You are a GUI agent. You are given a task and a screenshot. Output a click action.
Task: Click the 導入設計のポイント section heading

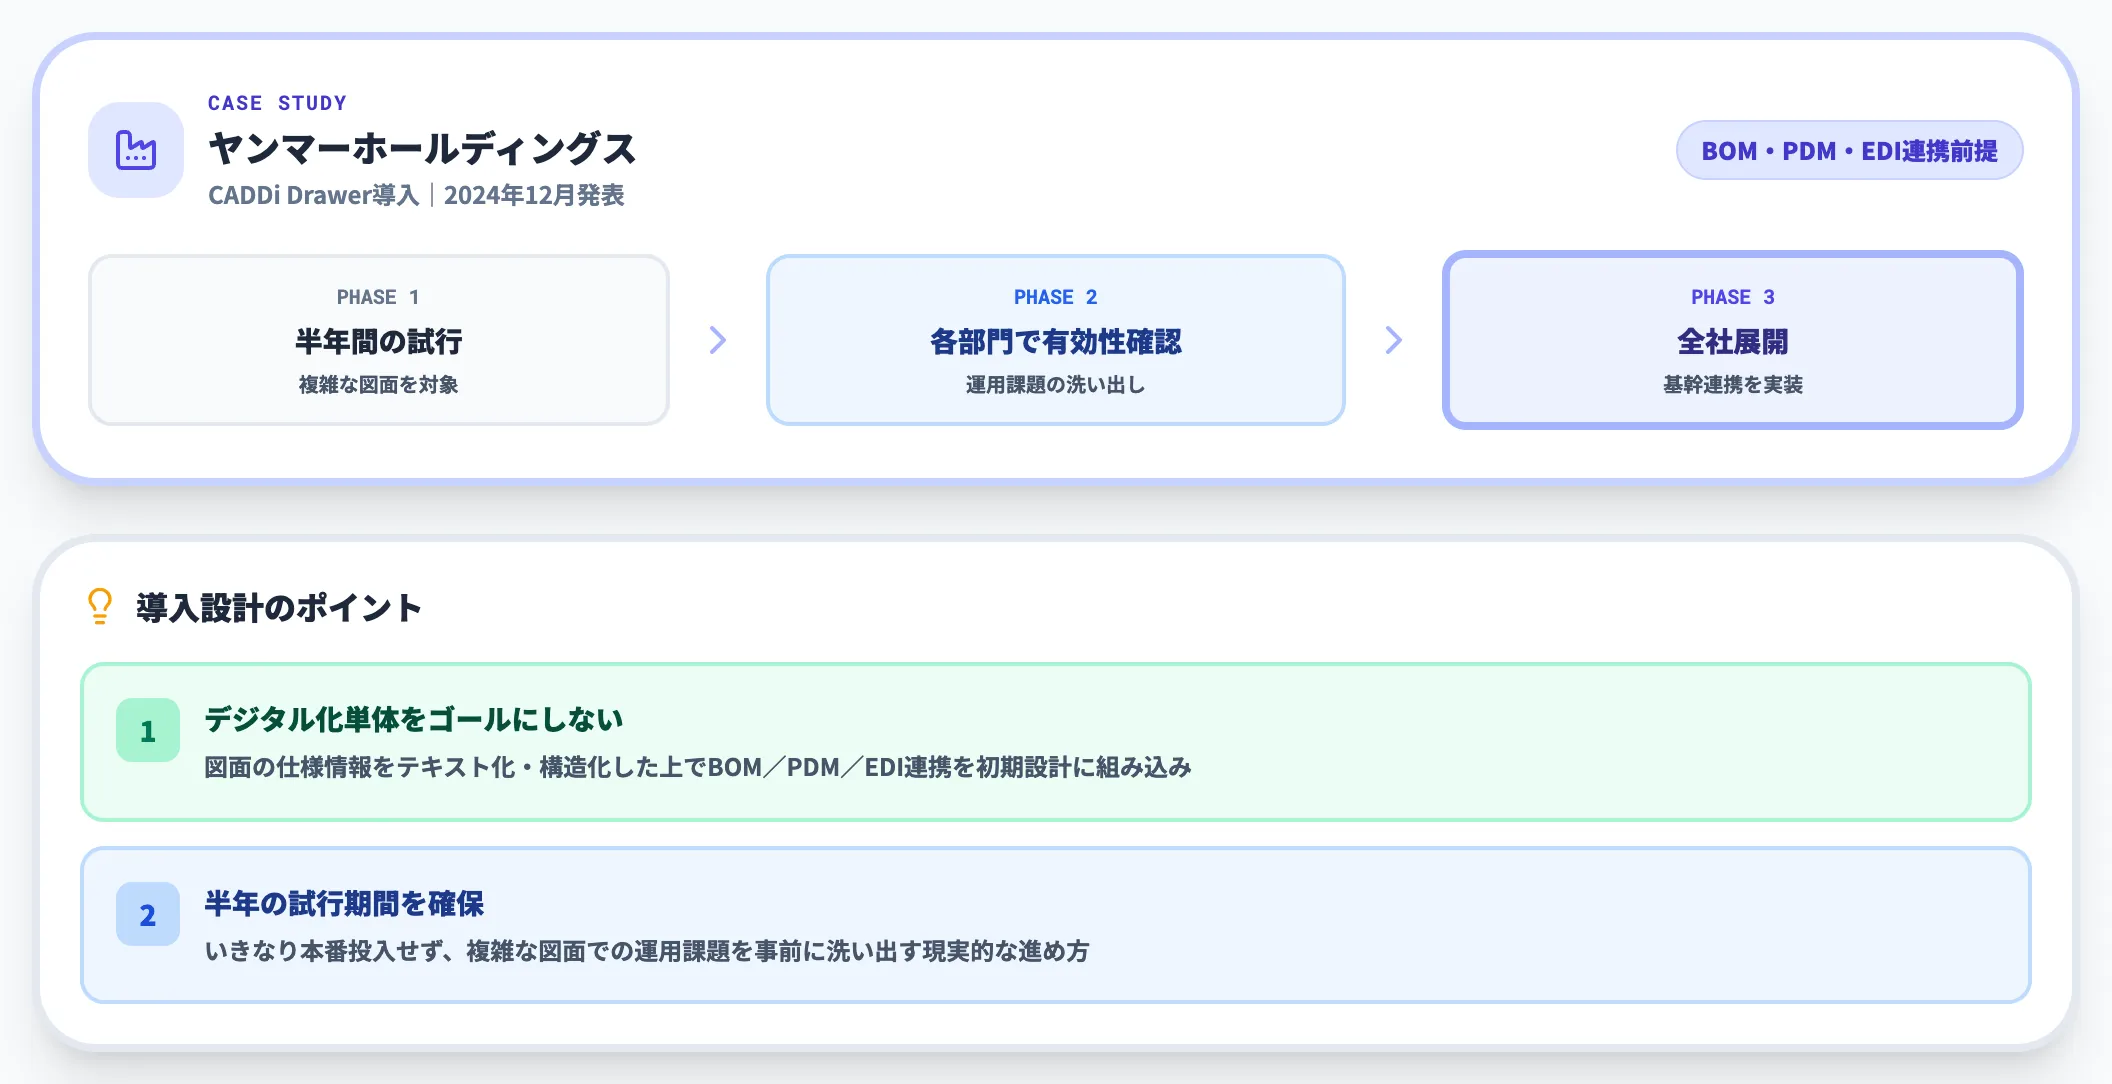(x=279, y=607)
